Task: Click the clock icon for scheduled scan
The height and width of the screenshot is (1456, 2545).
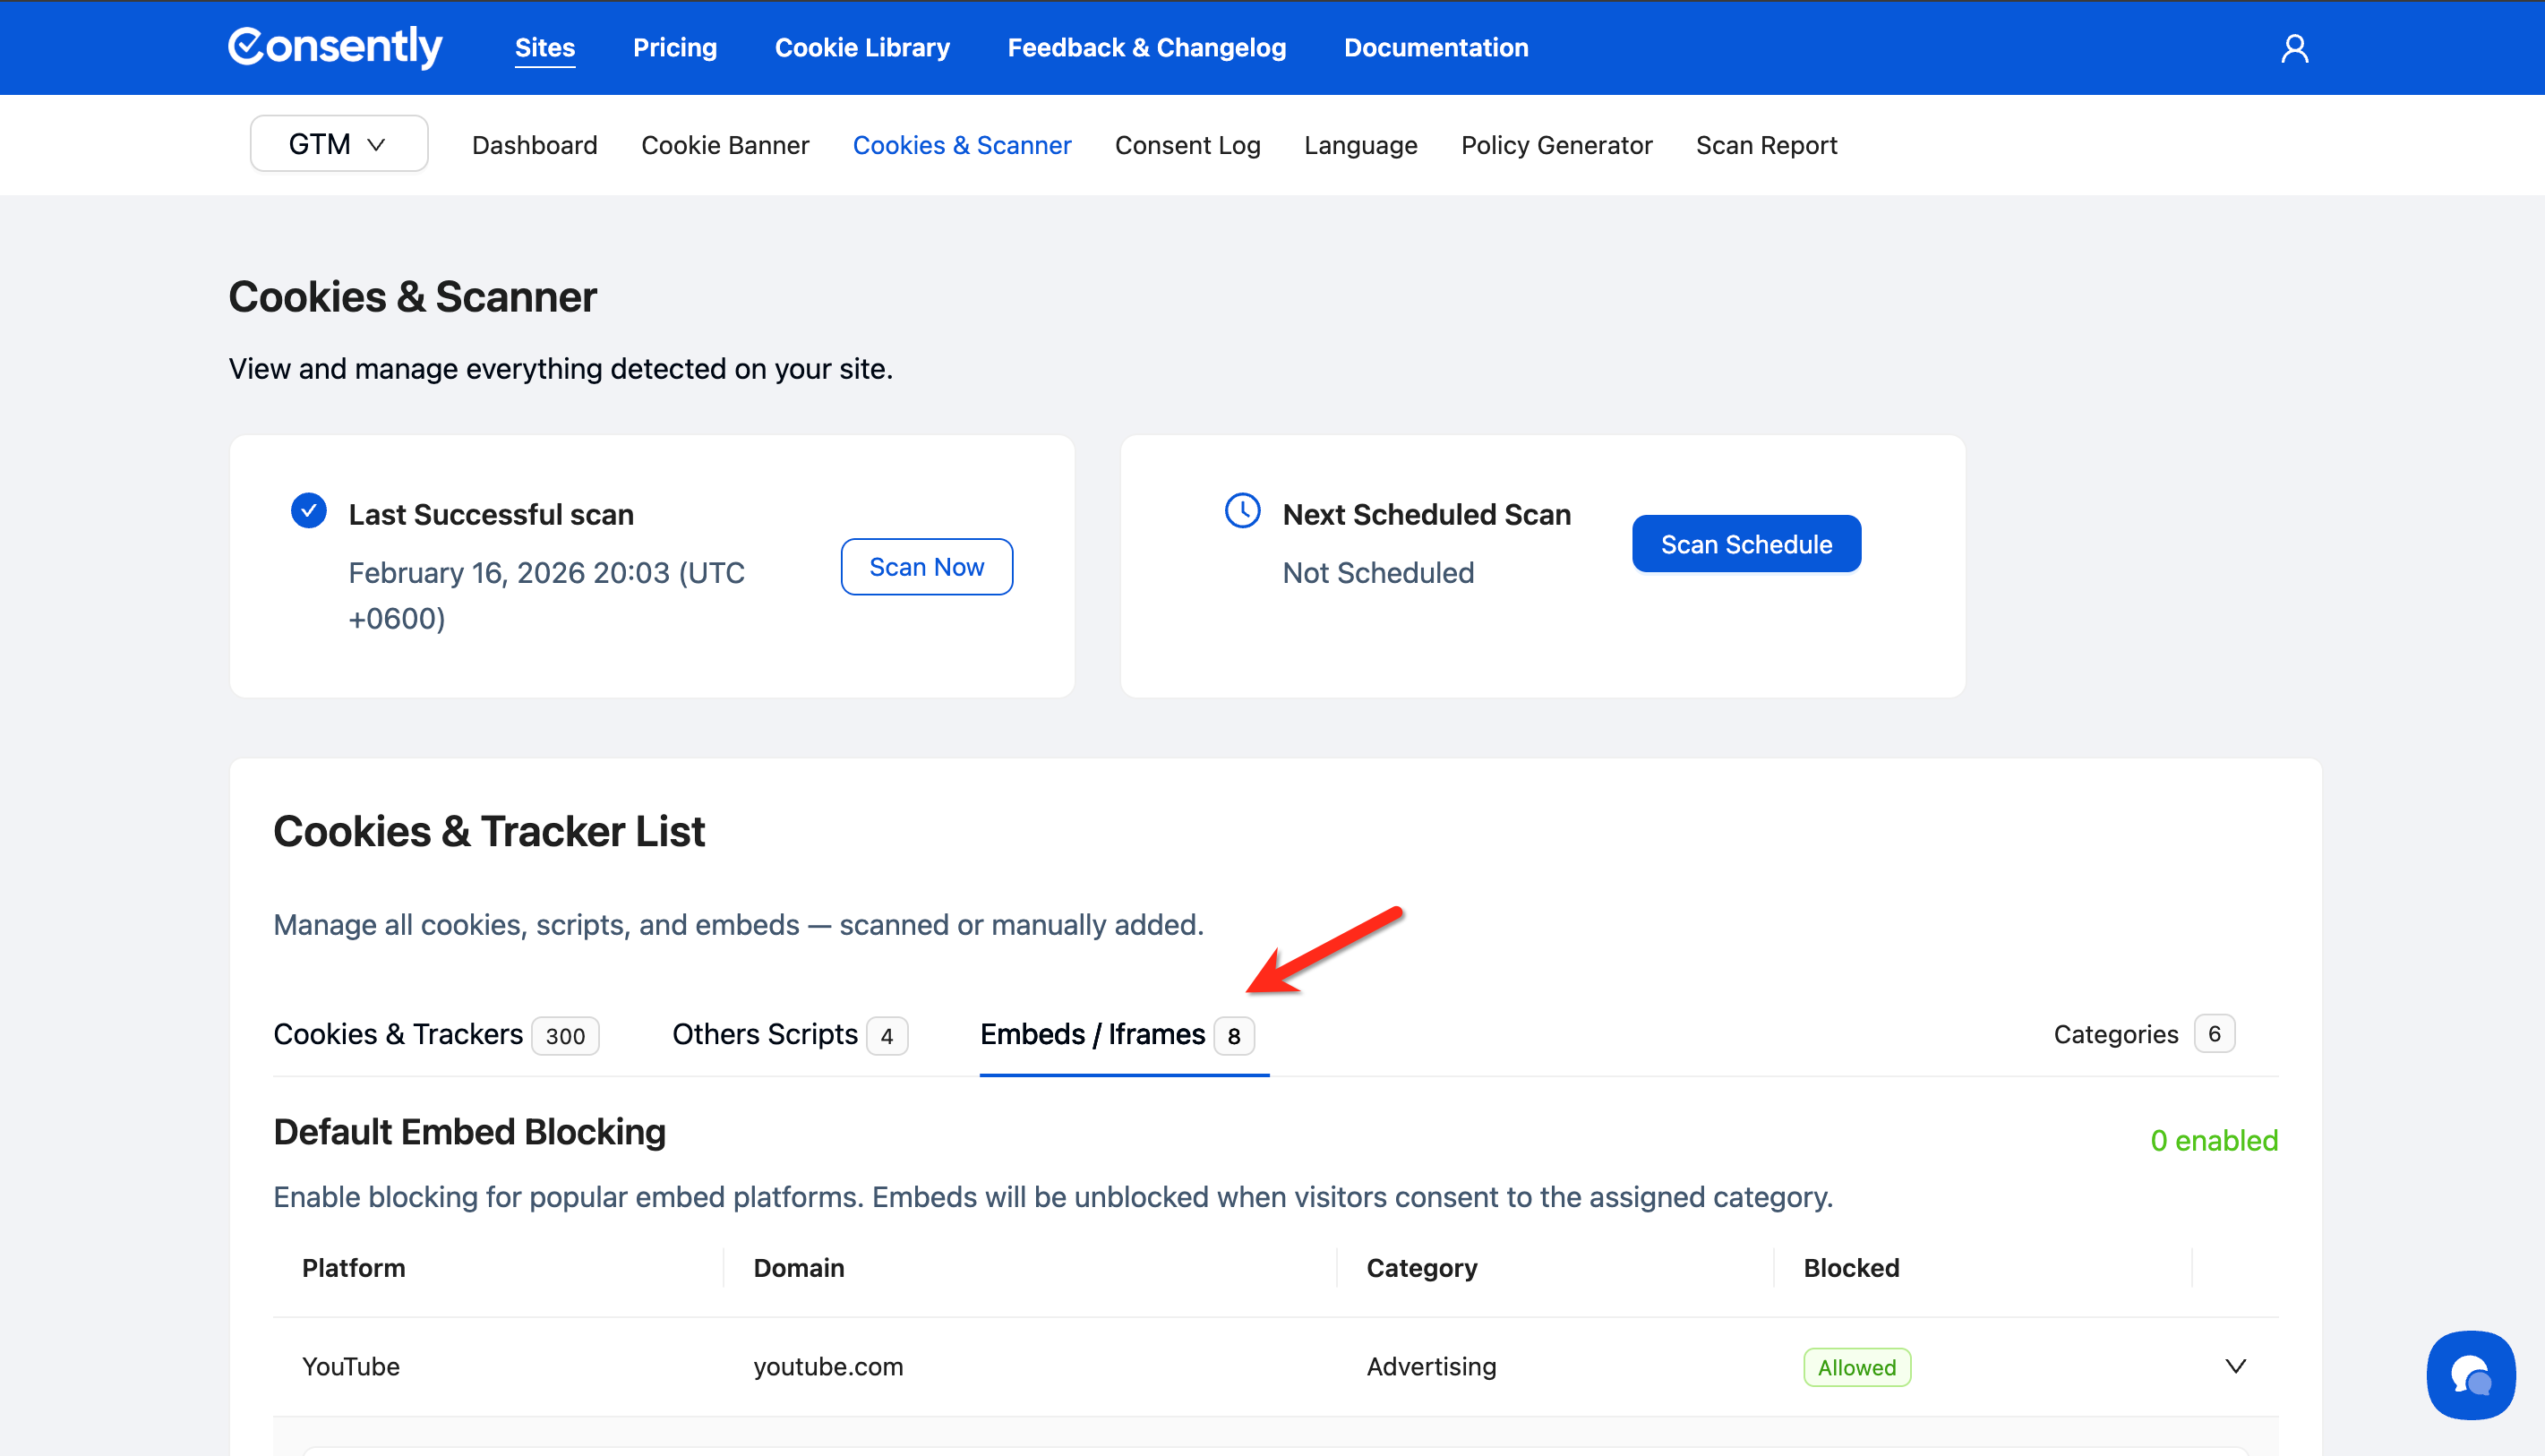Action: 1242,510
